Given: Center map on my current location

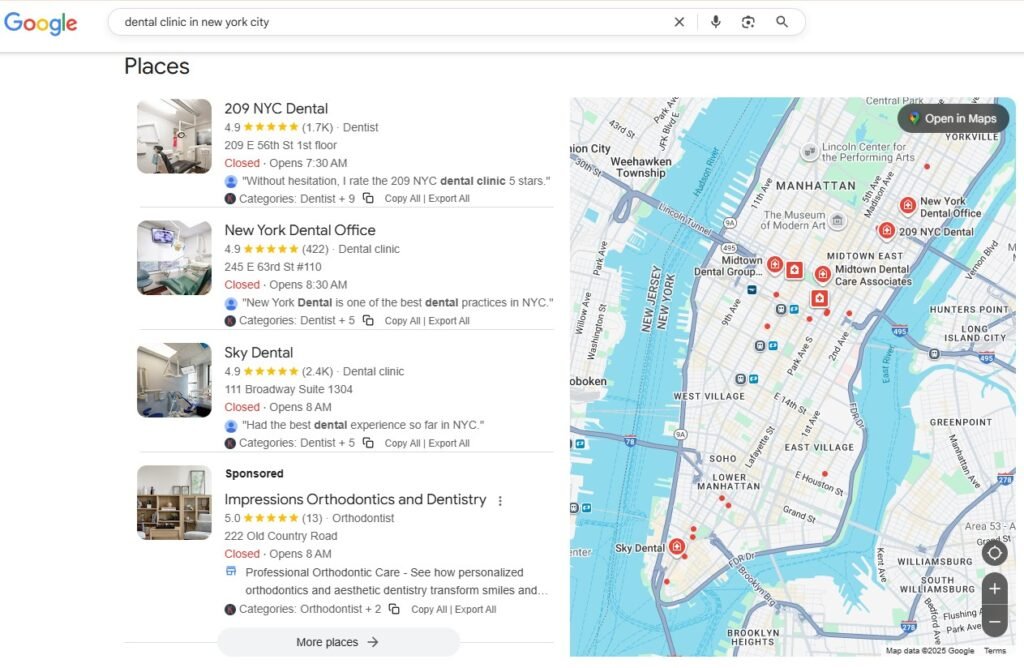Looking at the screenshot, I should (x=994, y=553).
